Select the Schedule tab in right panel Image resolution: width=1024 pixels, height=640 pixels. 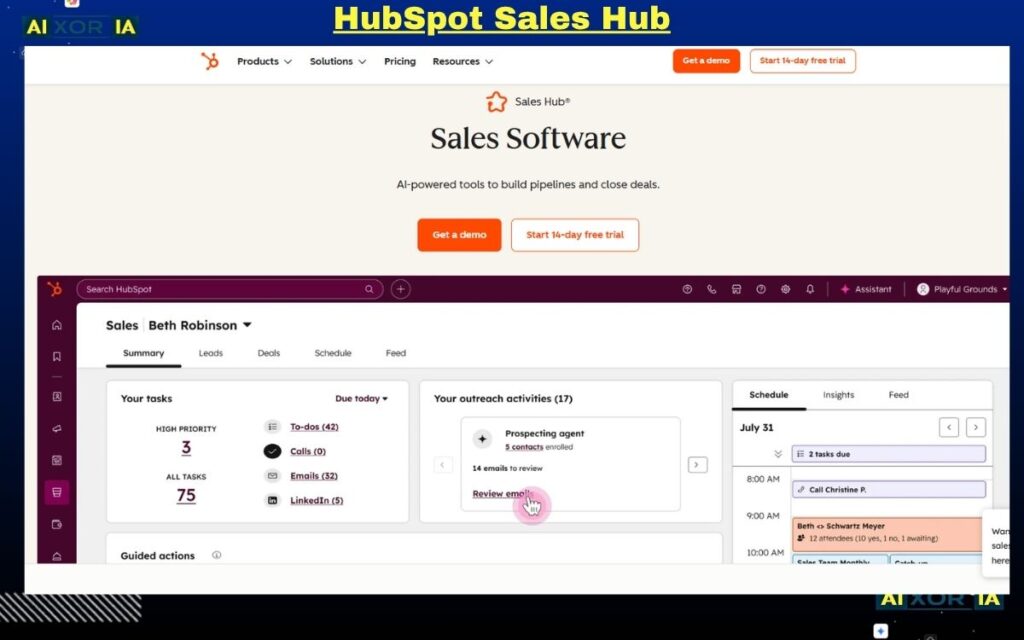tap(769, 394)
